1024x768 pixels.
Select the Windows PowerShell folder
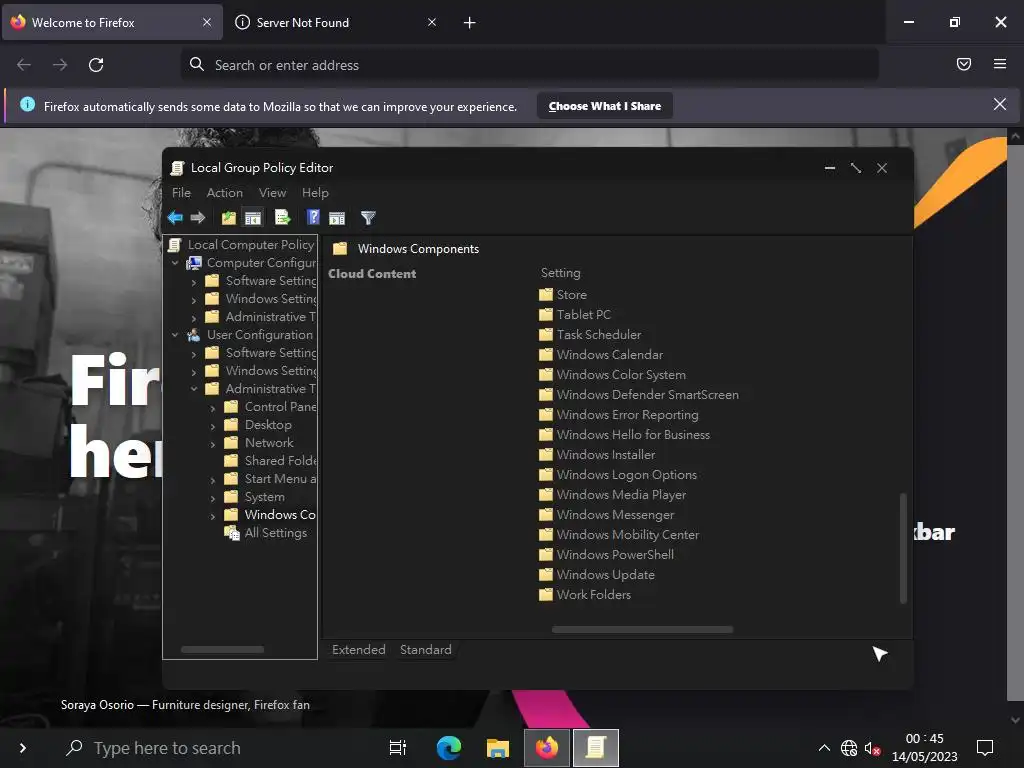[x=606, y=554]
